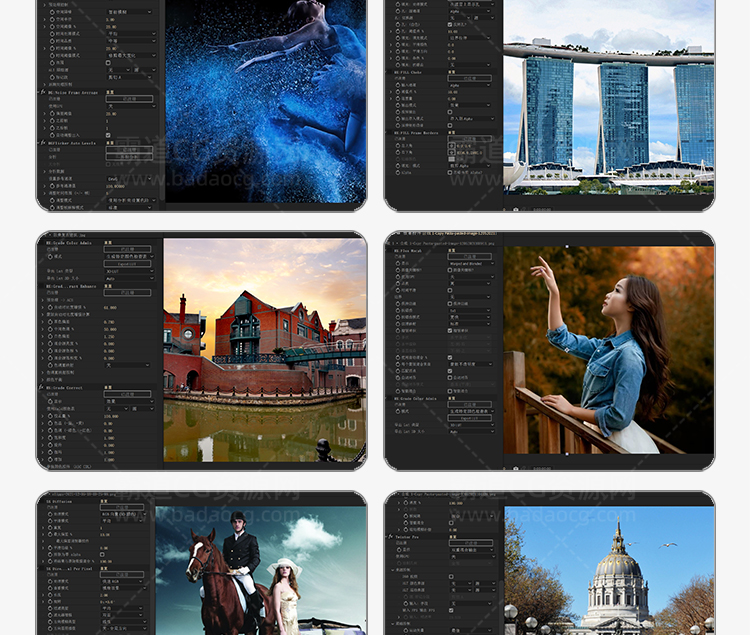Expand the 100.000 property row under RE:Grade Correct
This screenshot has width=750, height=635.
[x=44, y=416]
